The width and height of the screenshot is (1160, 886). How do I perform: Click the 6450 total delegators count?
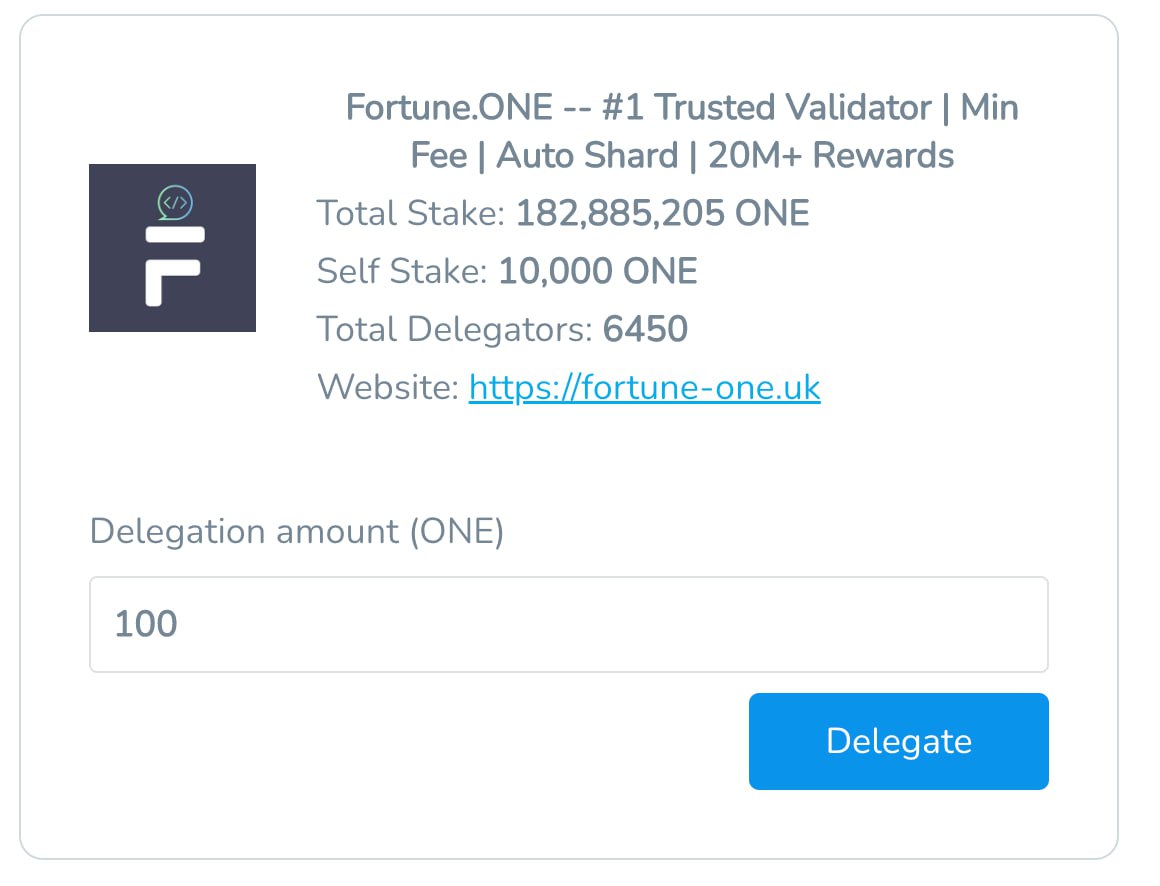click(645, 329)
